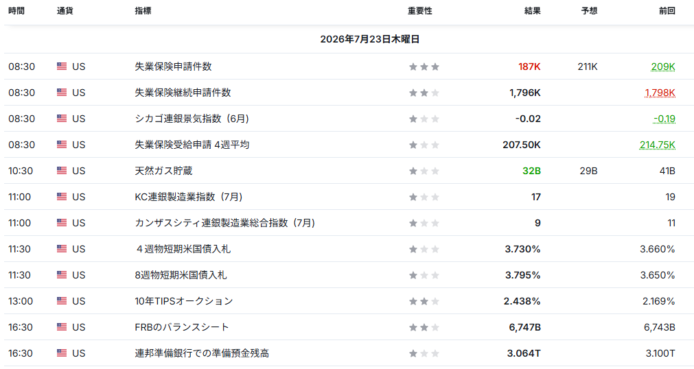
Task: Click the US flag beside KC連銀製造業指数
Action: pyautogui.click(x=62, y=197)
